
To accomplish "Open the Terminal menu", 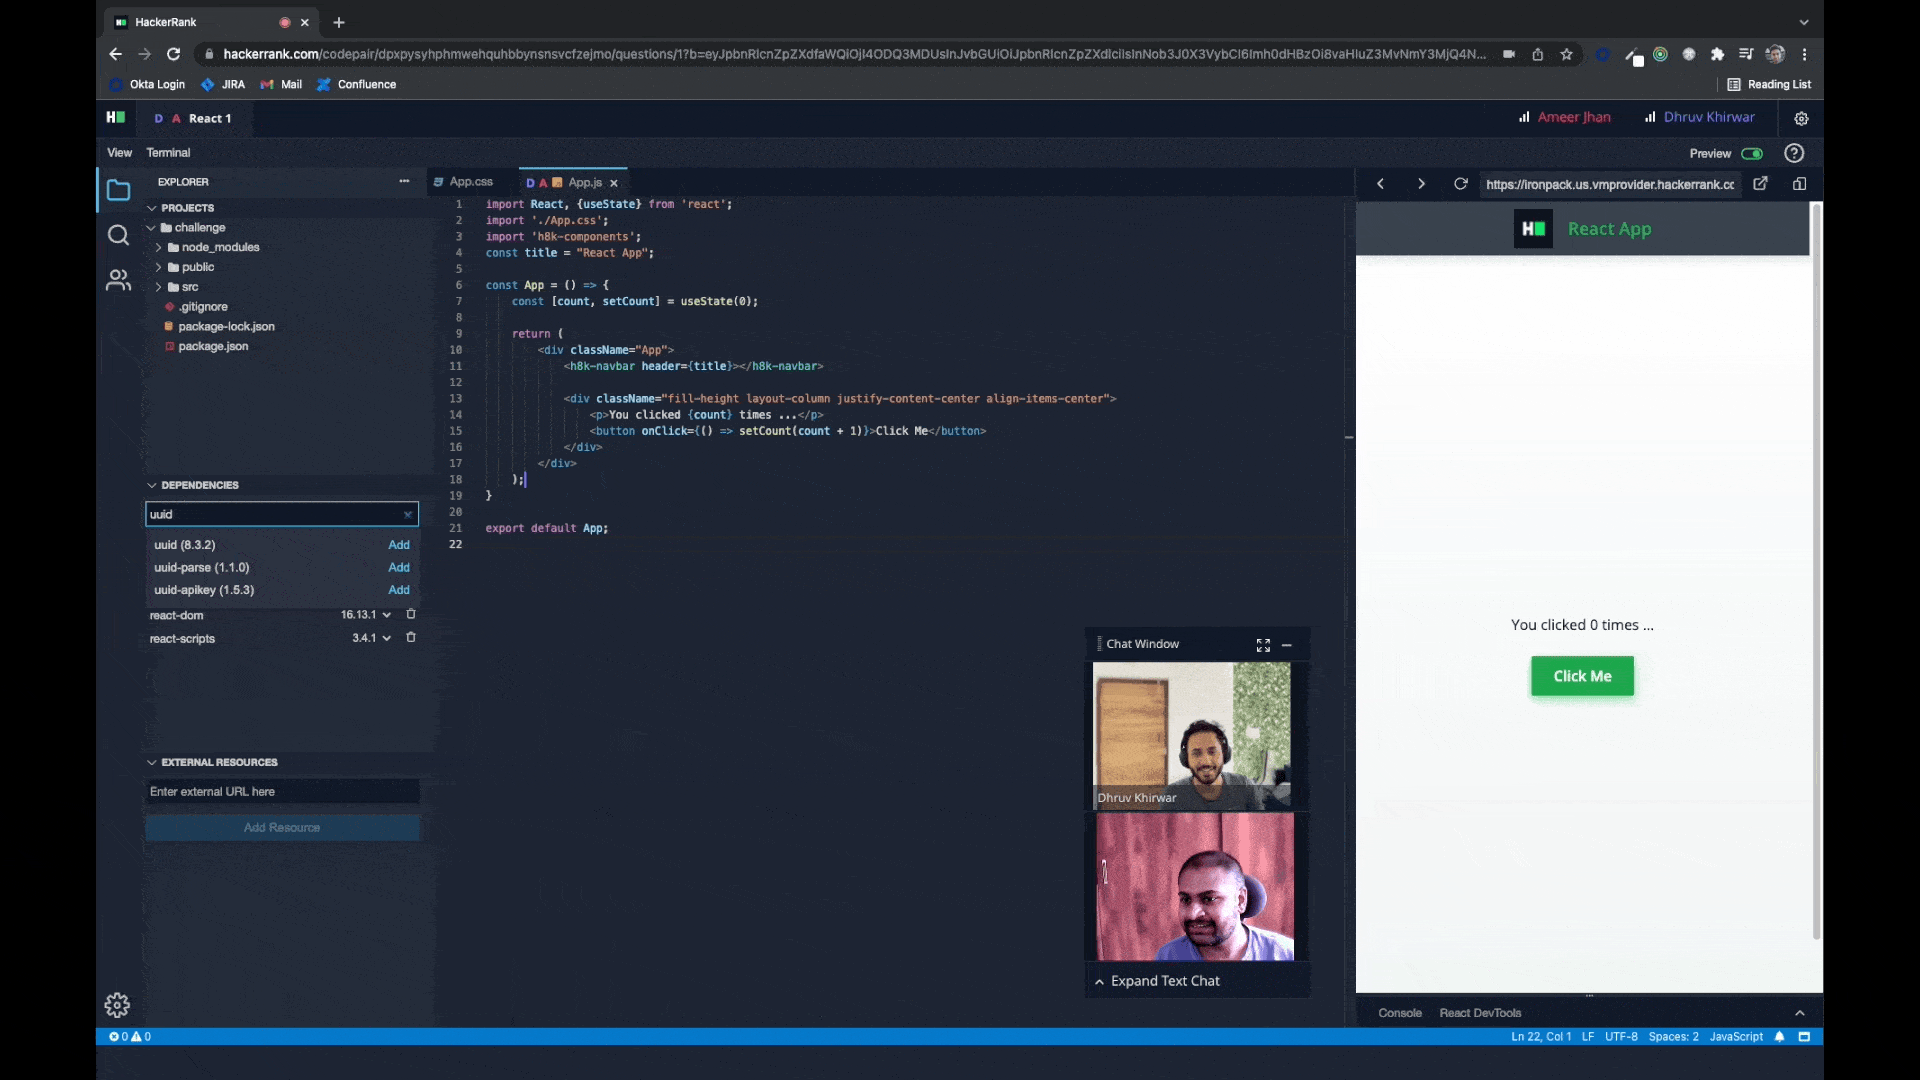I will point(168,153).
